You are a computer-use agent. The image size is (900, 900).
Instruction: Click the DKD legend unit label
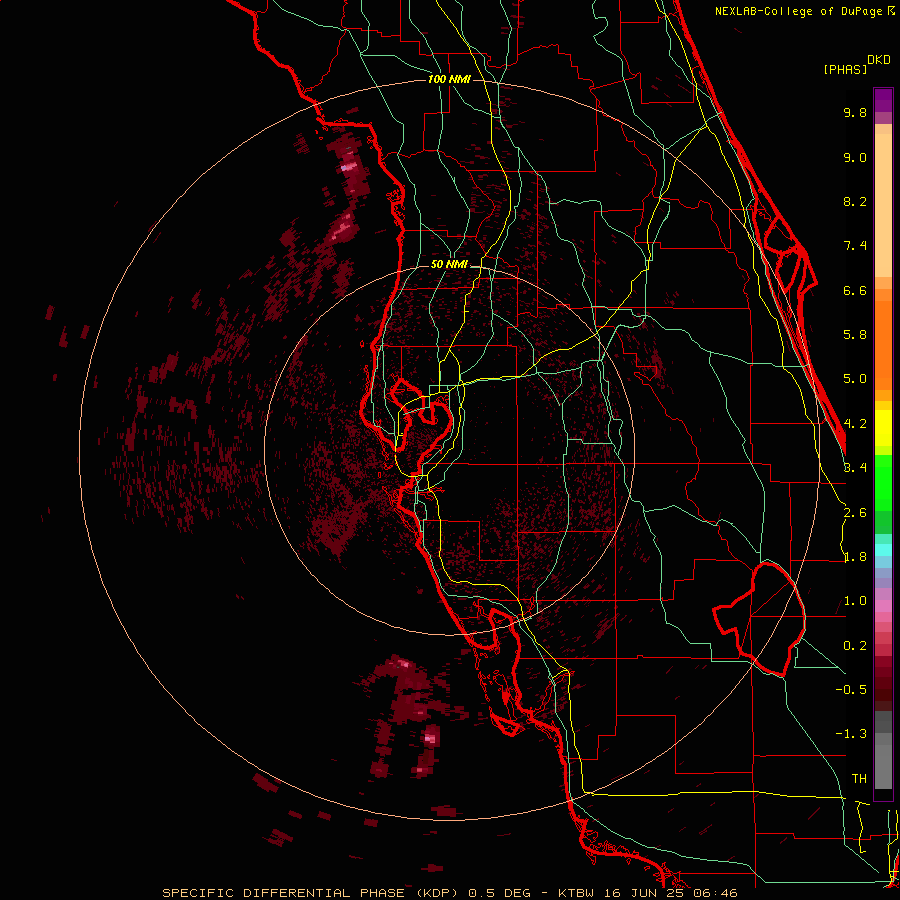pos(878,60)
